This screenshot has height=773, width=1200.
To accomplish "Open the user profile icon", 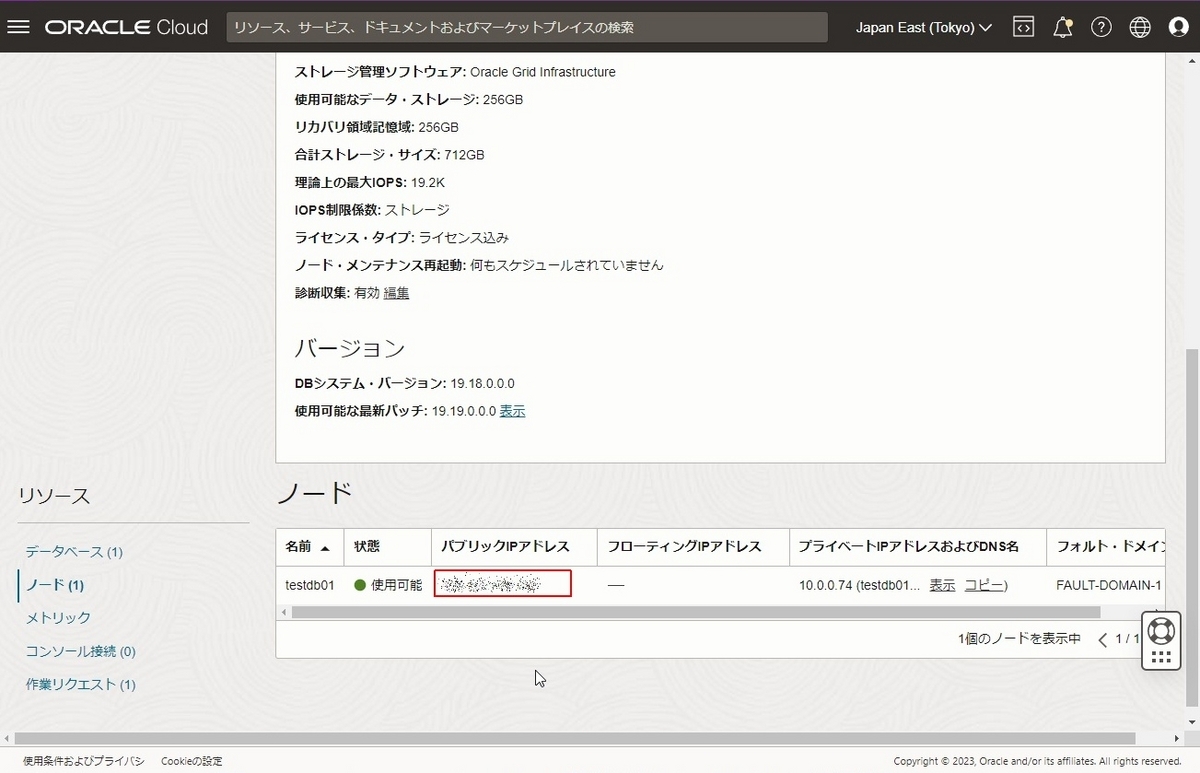I will (x=1178, y=27).
